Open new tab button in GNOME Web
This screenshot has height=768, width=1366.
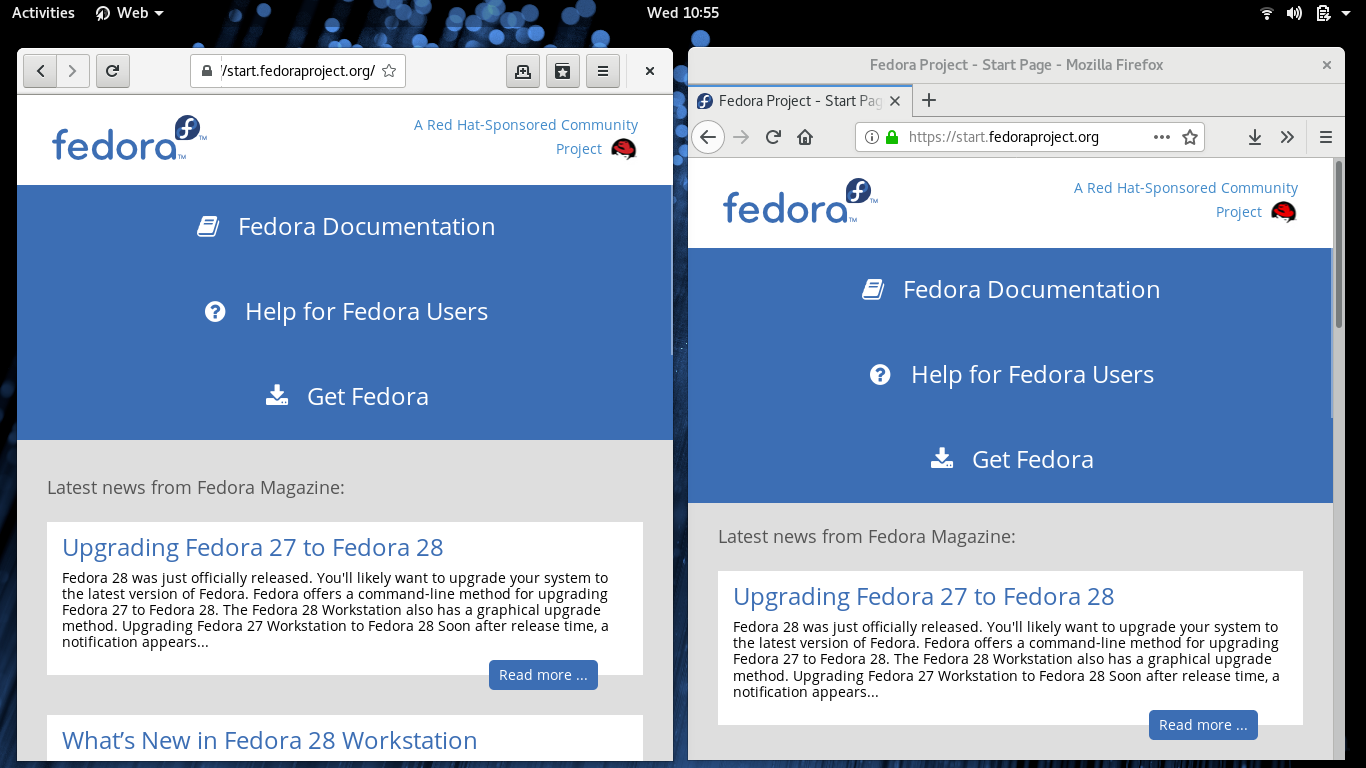pos(522,71)
